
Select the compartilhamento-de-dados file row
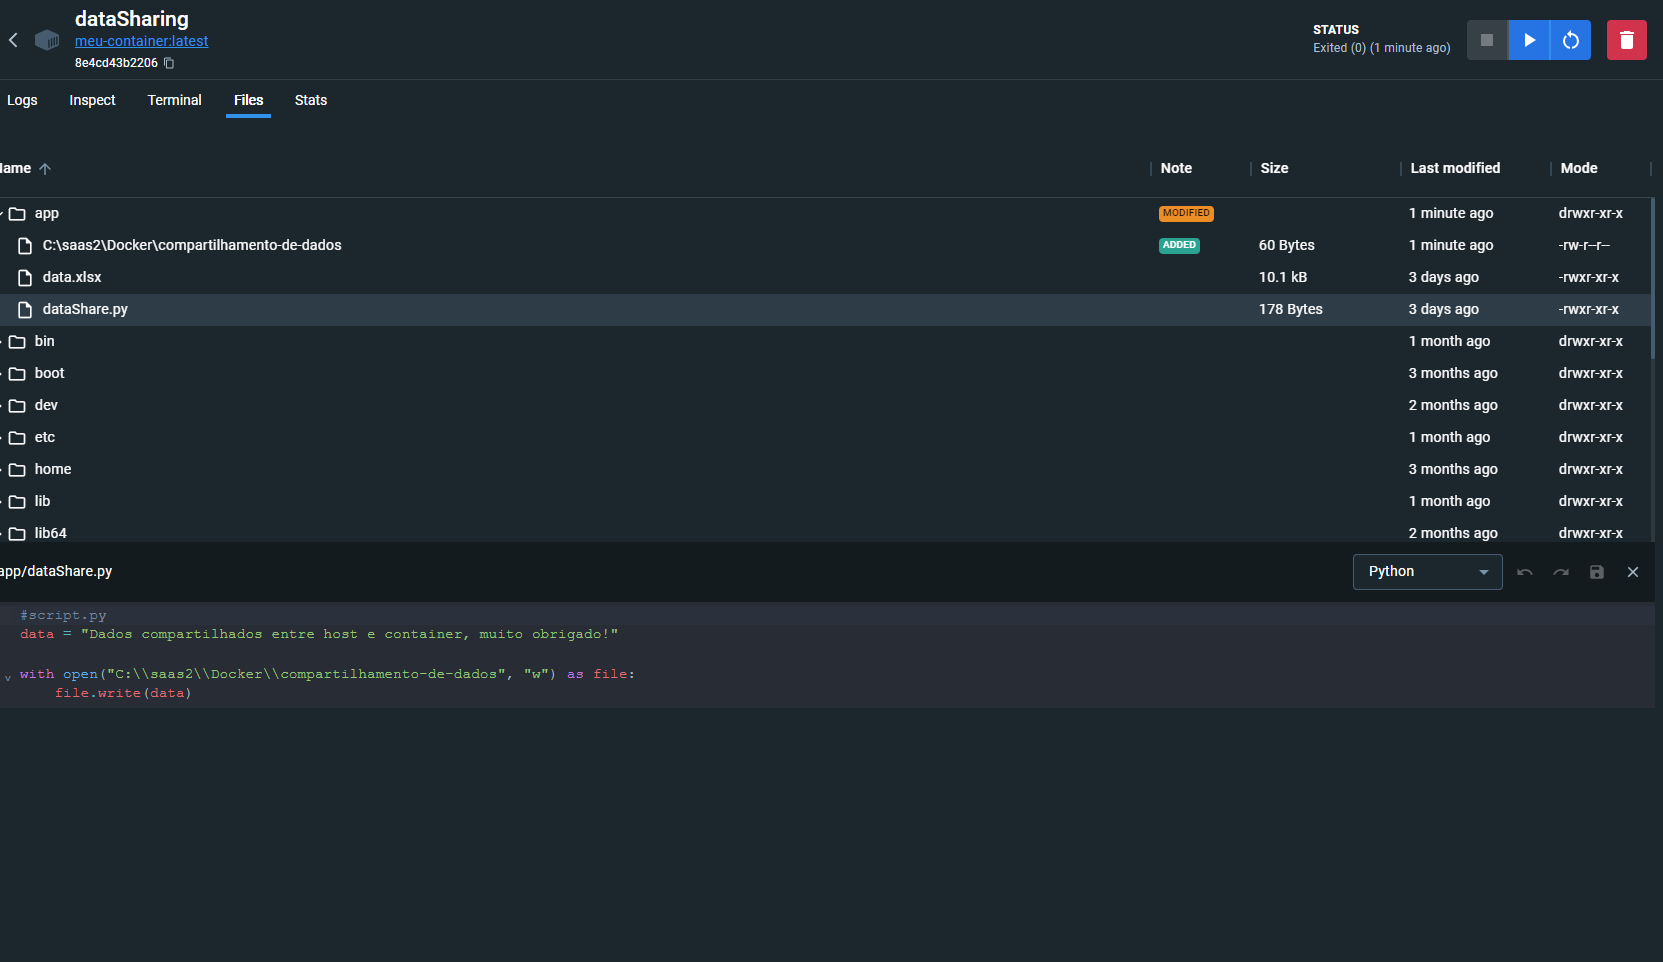click(826, 245)
